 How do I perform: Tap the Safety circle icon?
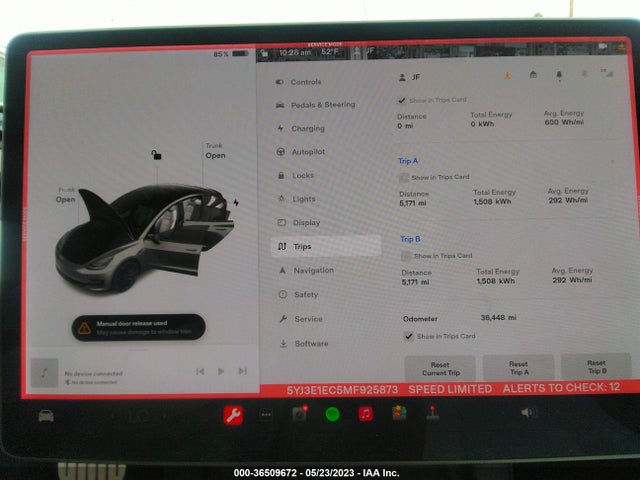pos(282,294)
